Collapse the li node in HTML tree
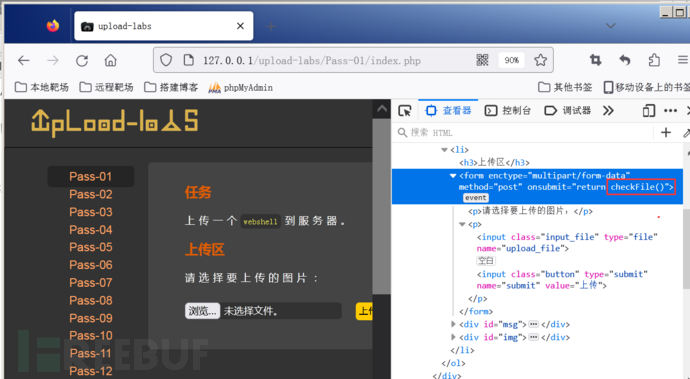 [444, 150]
